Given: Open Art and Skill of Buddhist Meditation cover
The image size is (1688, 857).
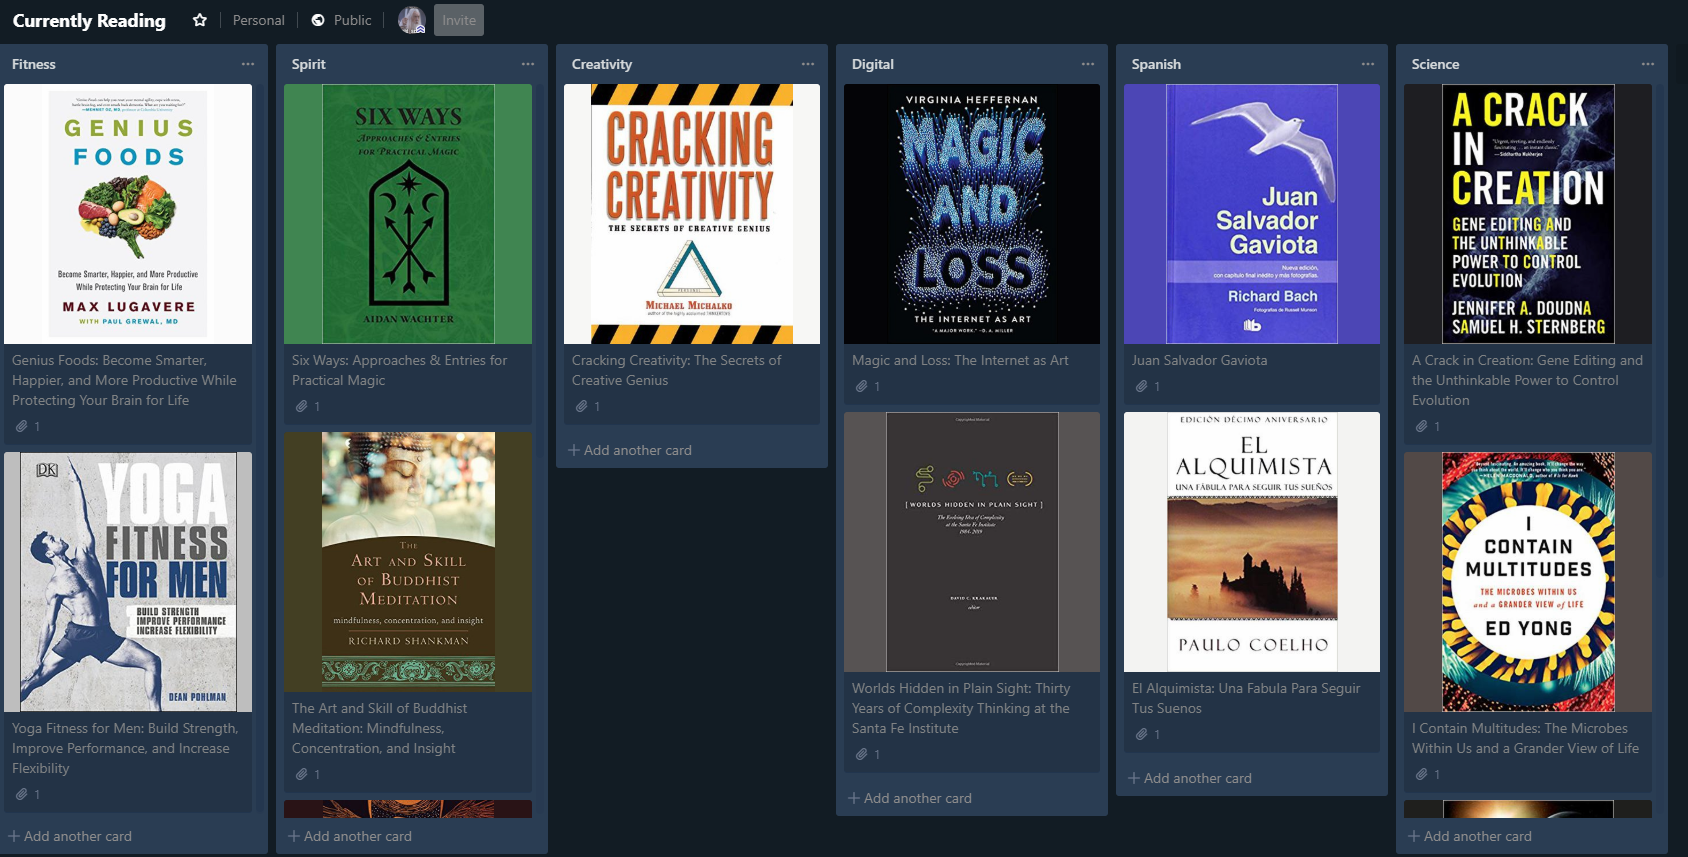Looking at the screenshot, I should click(x=408, y=562).
